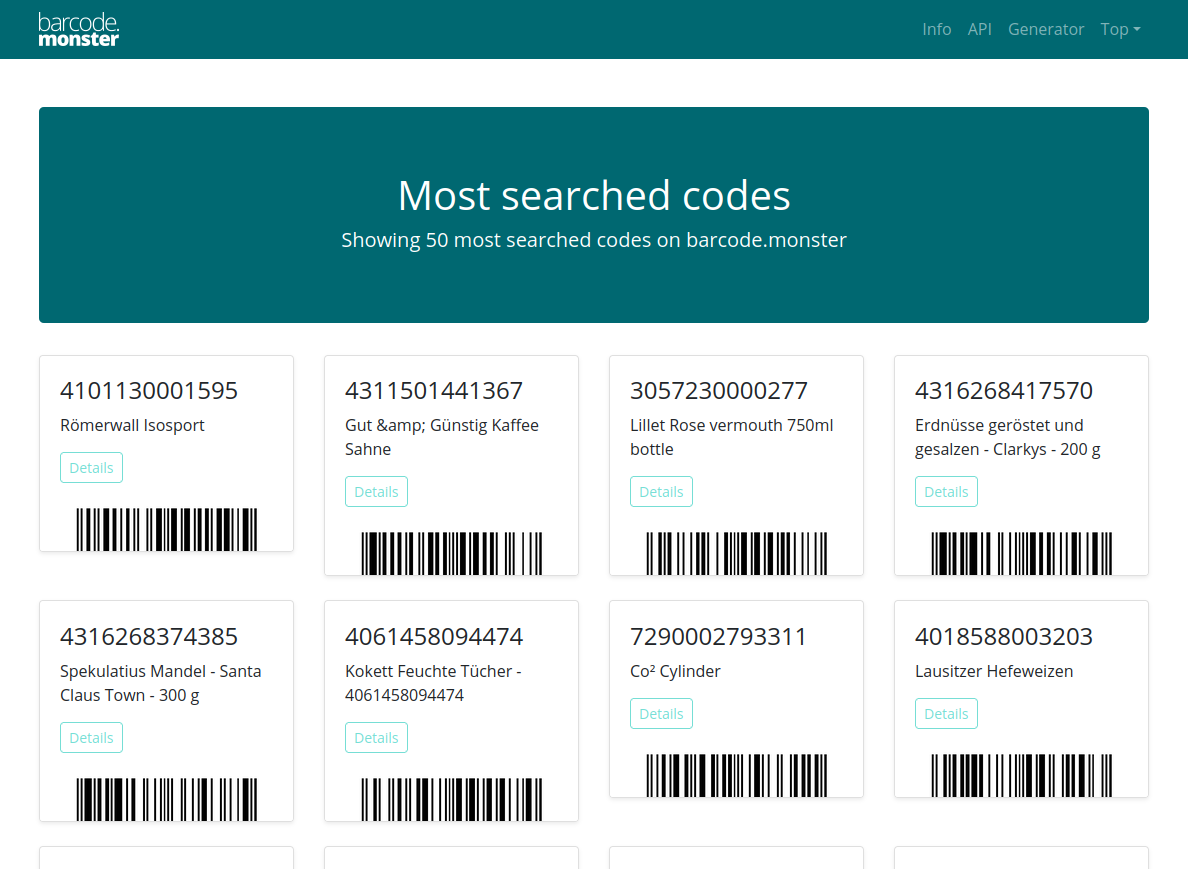1188x869 pixels.
Task: Open the API page
Action: (980, 30)
